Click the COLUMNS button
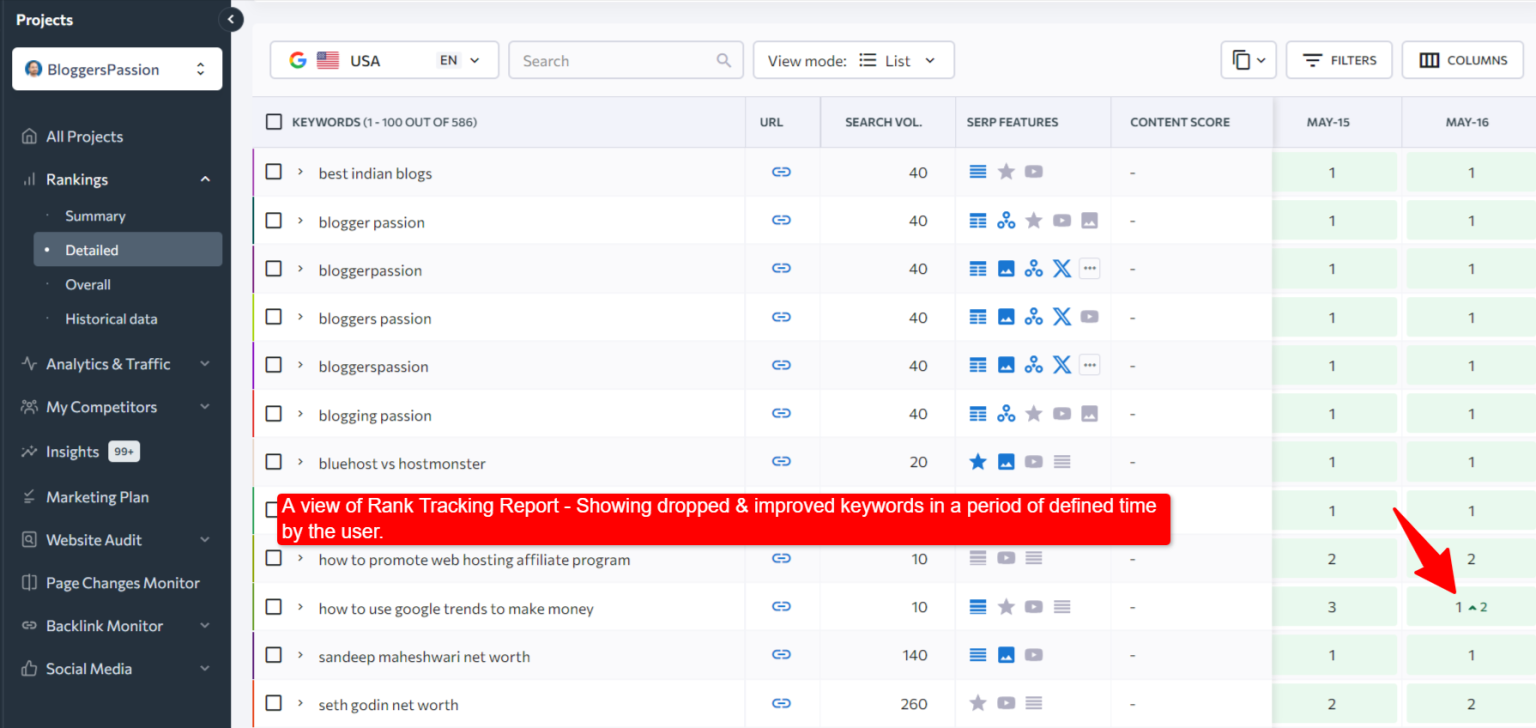 tap(1462, 60)
